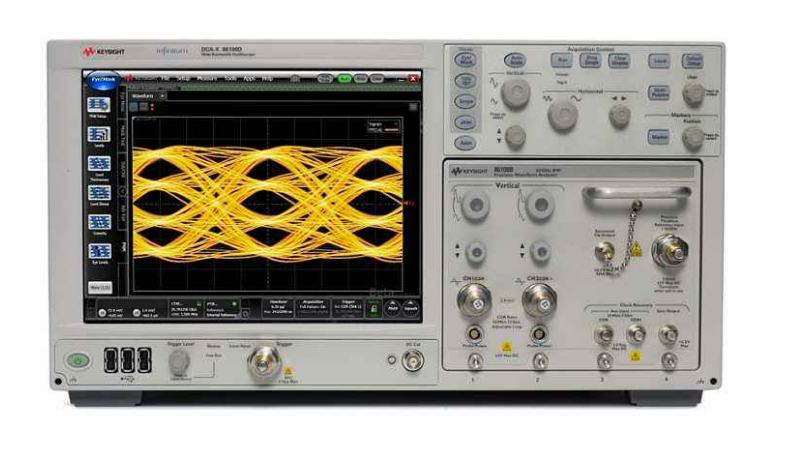Viewport: 810px width, 473px height.
Task: Switch to the Mask Test vertical tab
Action: 123,137
